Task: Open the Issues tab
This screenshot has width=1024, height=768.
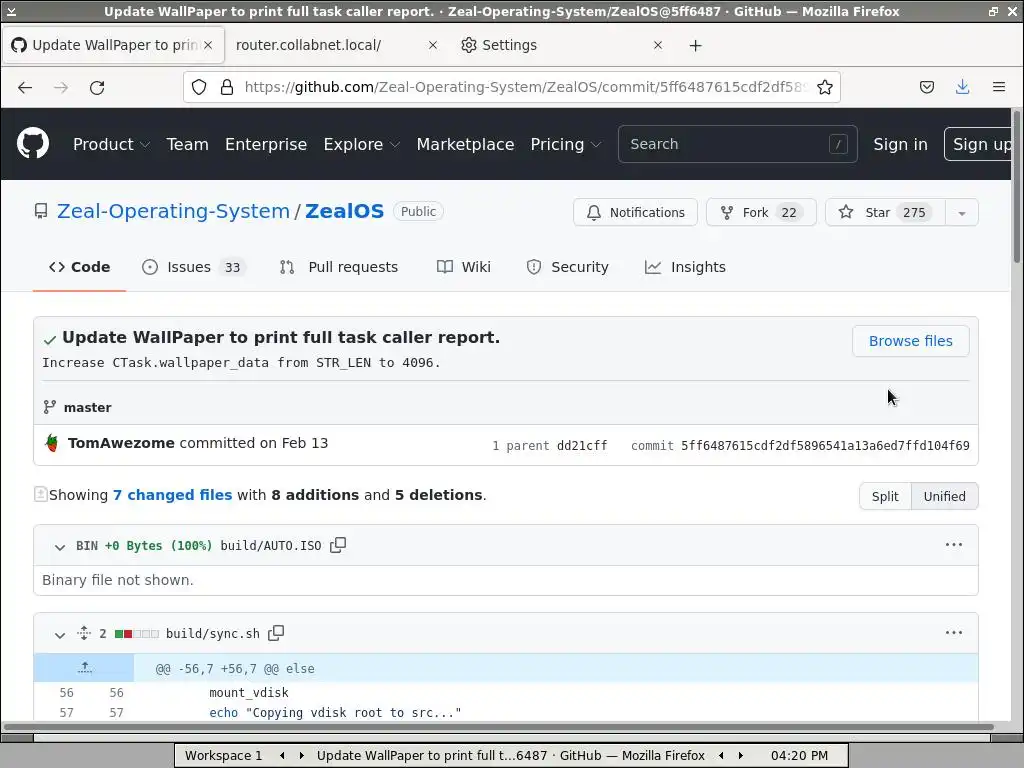Action: click(193, 267)
